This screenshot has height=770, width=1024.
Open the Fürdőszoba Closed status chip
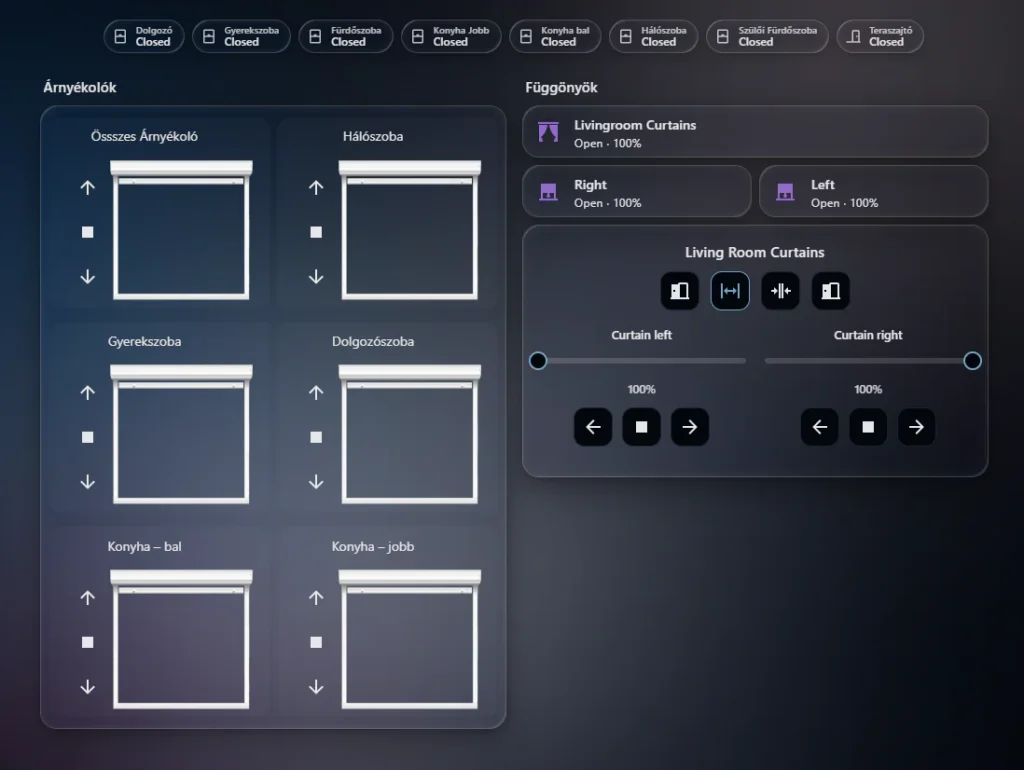[345, 36]
